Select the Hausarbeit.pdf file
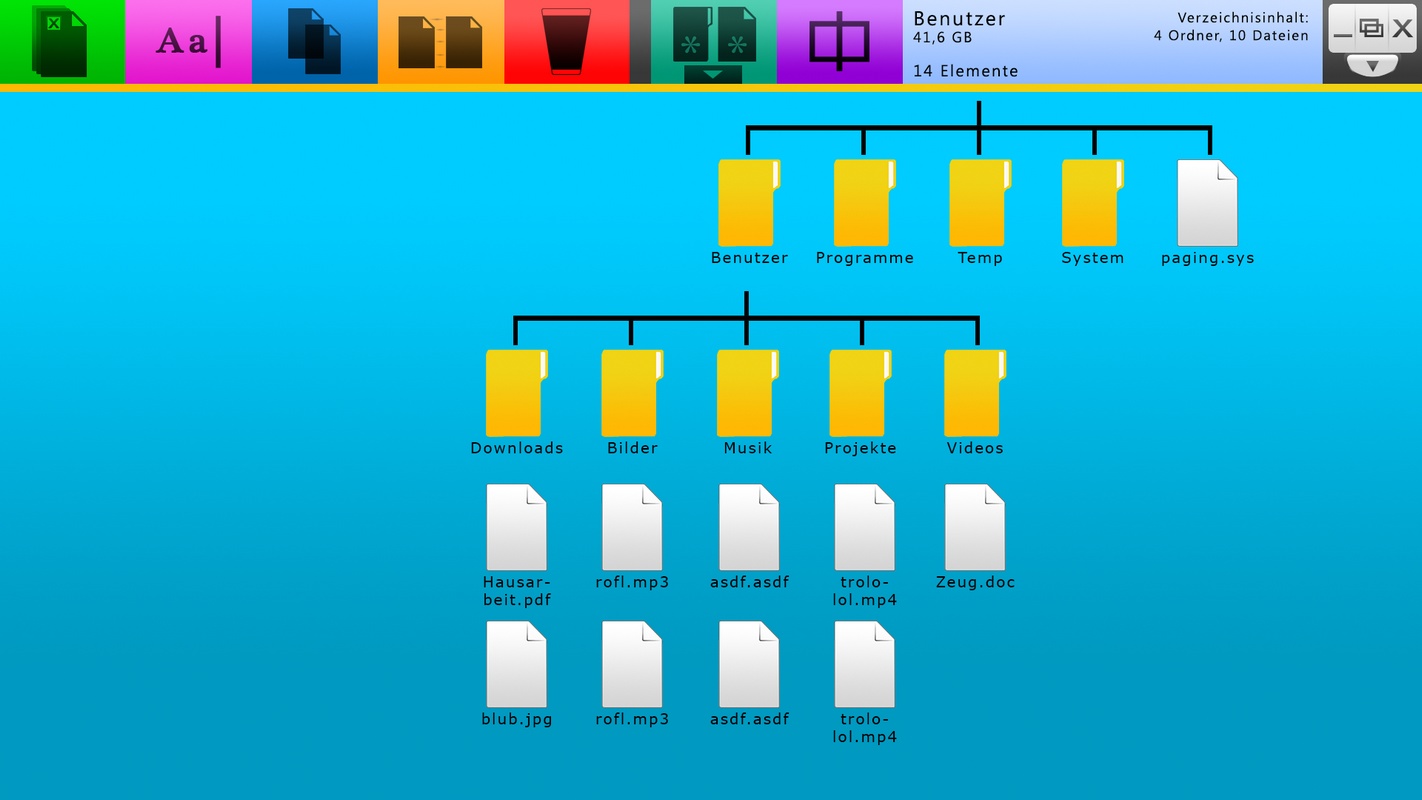 coord(516,528)
